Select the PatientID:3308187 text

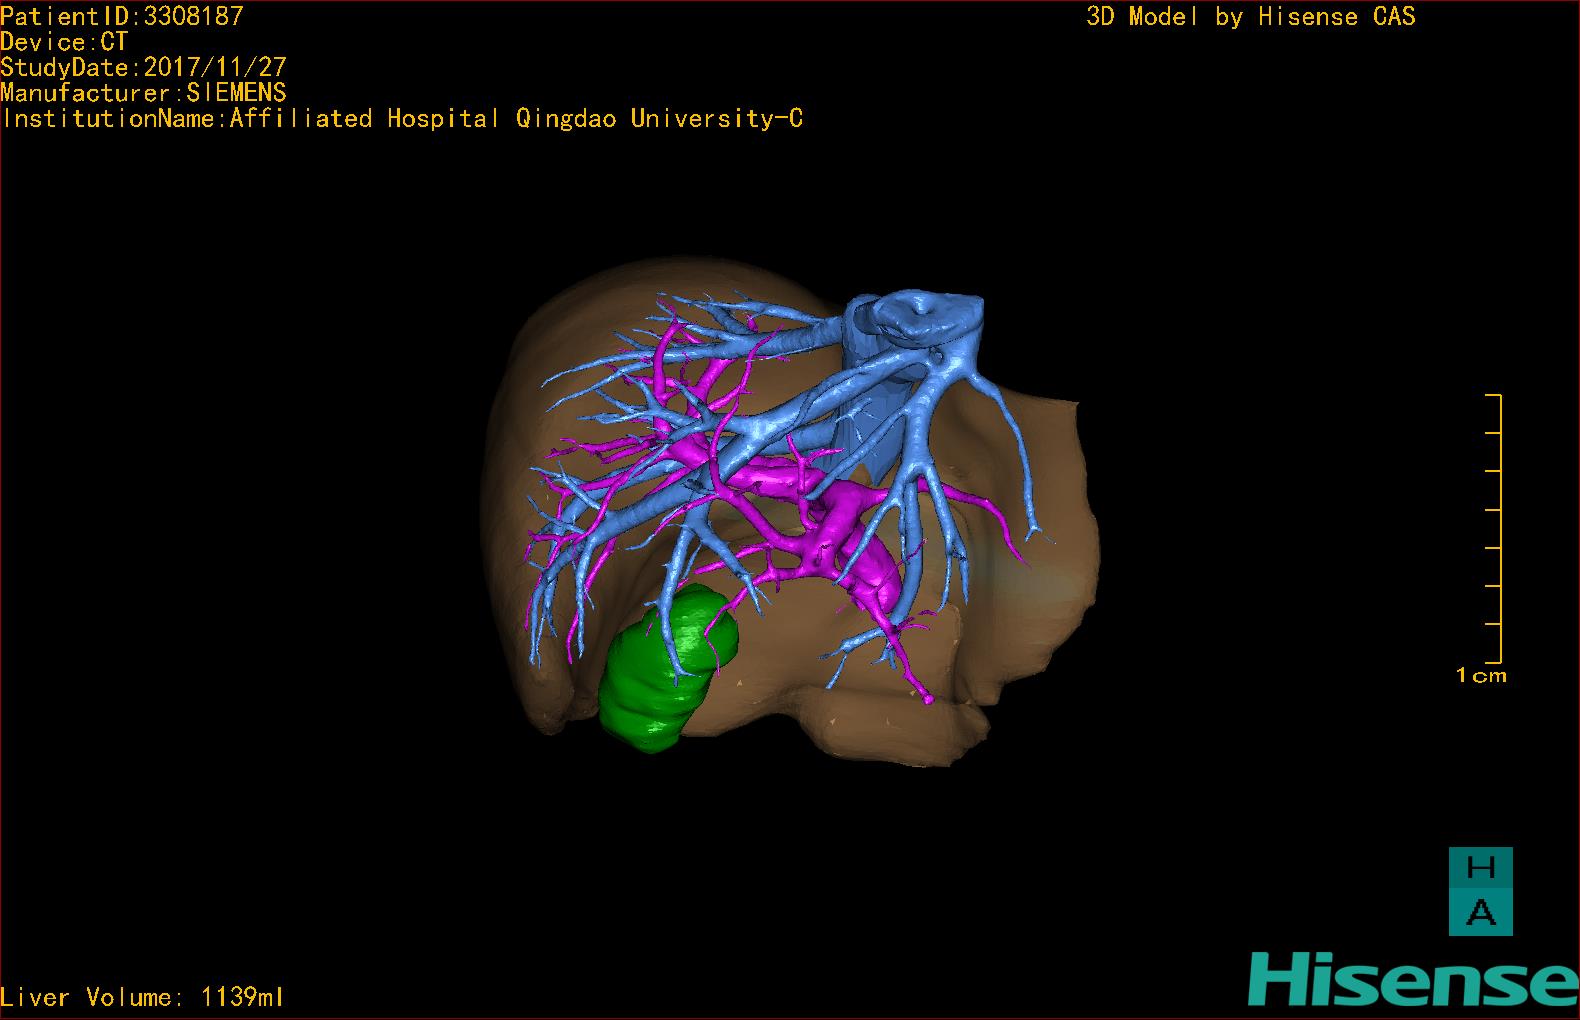pyautogui.click(x=122, y=16)
